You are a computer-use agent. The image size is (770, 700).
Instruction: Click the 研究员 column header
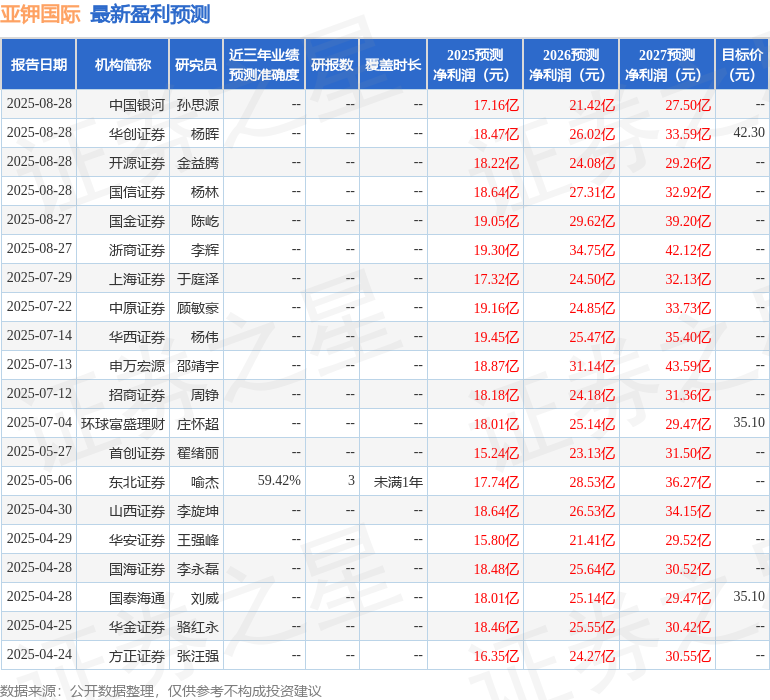tap(196, 64)
